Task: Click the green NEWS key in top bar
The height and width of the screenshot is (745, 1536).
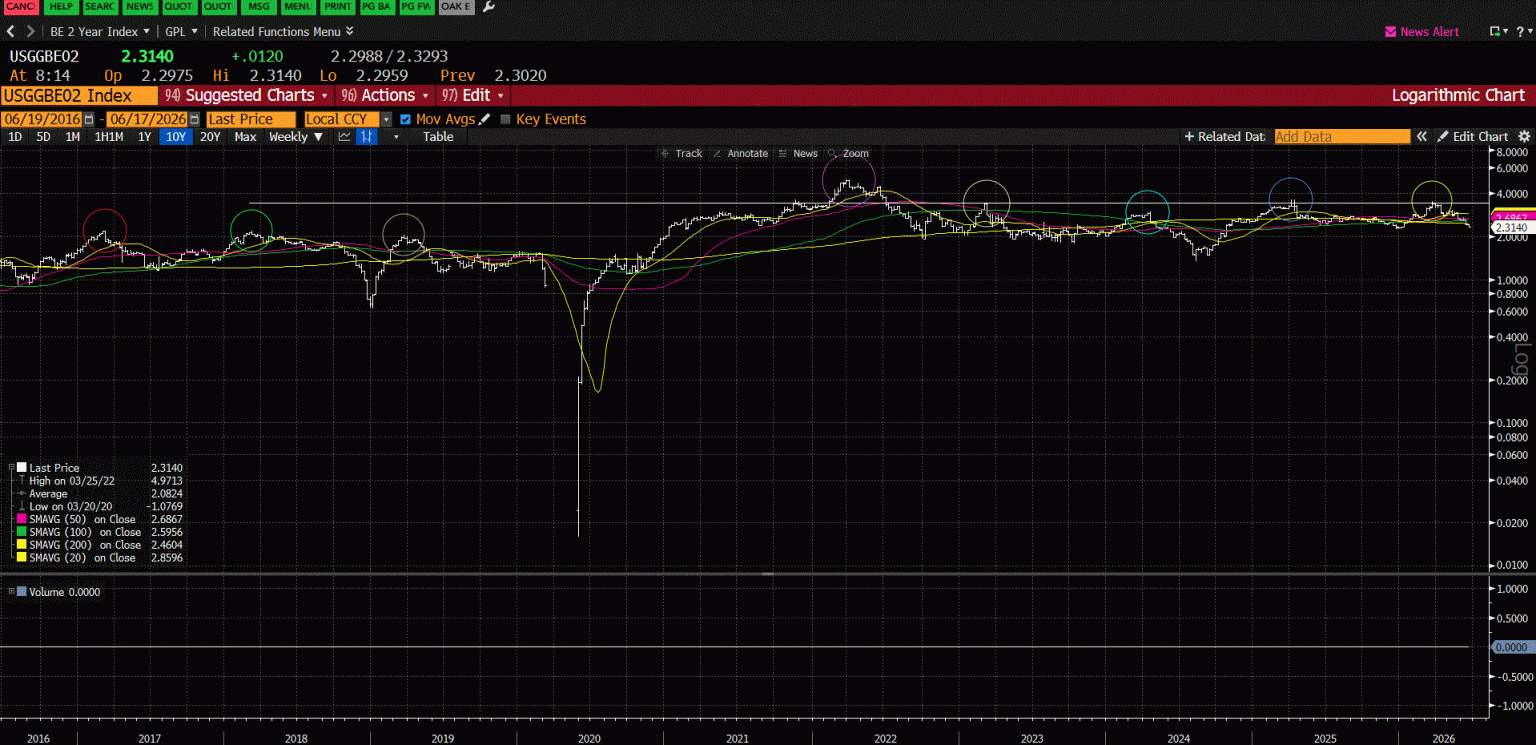Action: click(x=140, y=6)
